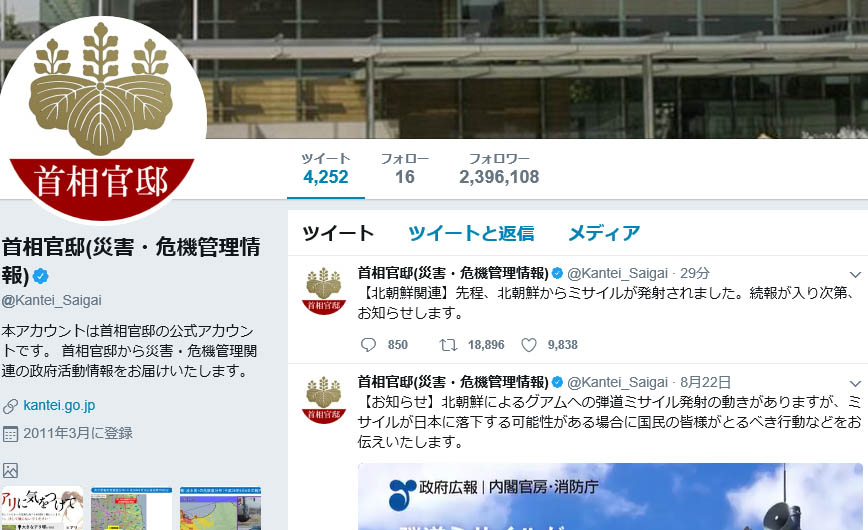Image resolution: width=868 pixels, height=530 pixels.
Task: Switch to the ツイートと返信 tab
Action: [472, 233]
